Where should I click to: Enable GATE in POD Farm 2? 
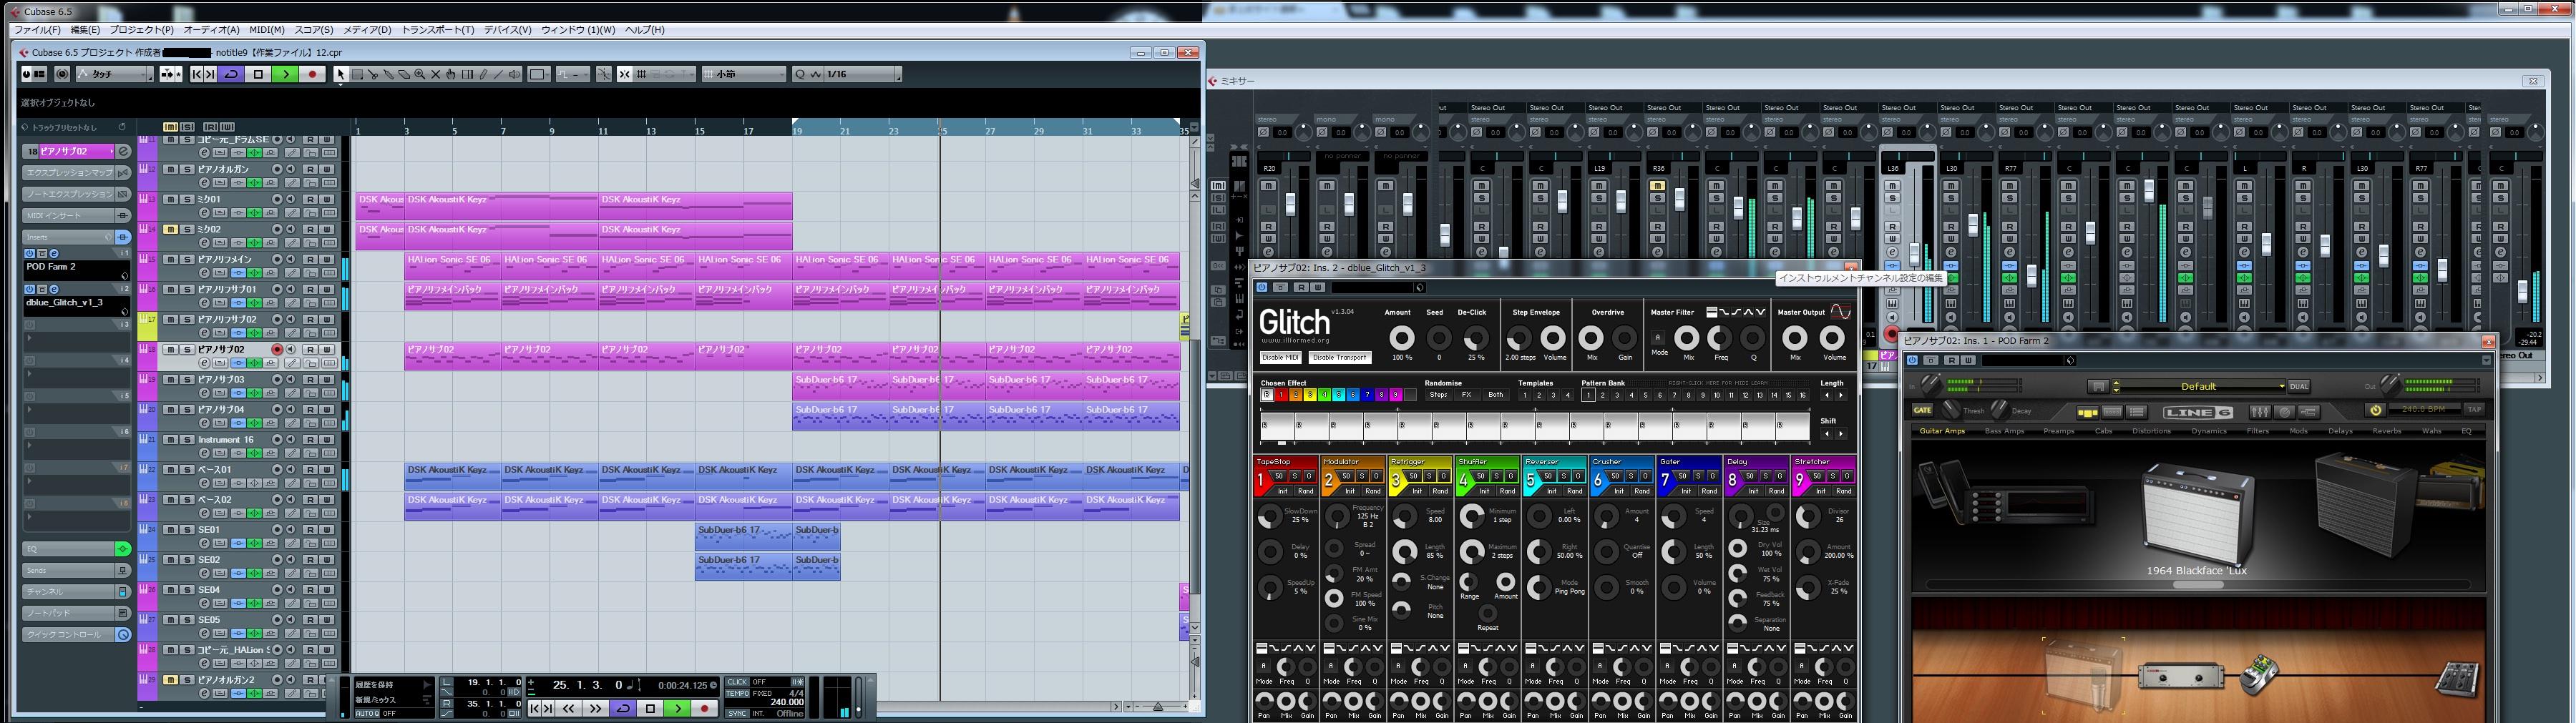tap(1922, 410)
